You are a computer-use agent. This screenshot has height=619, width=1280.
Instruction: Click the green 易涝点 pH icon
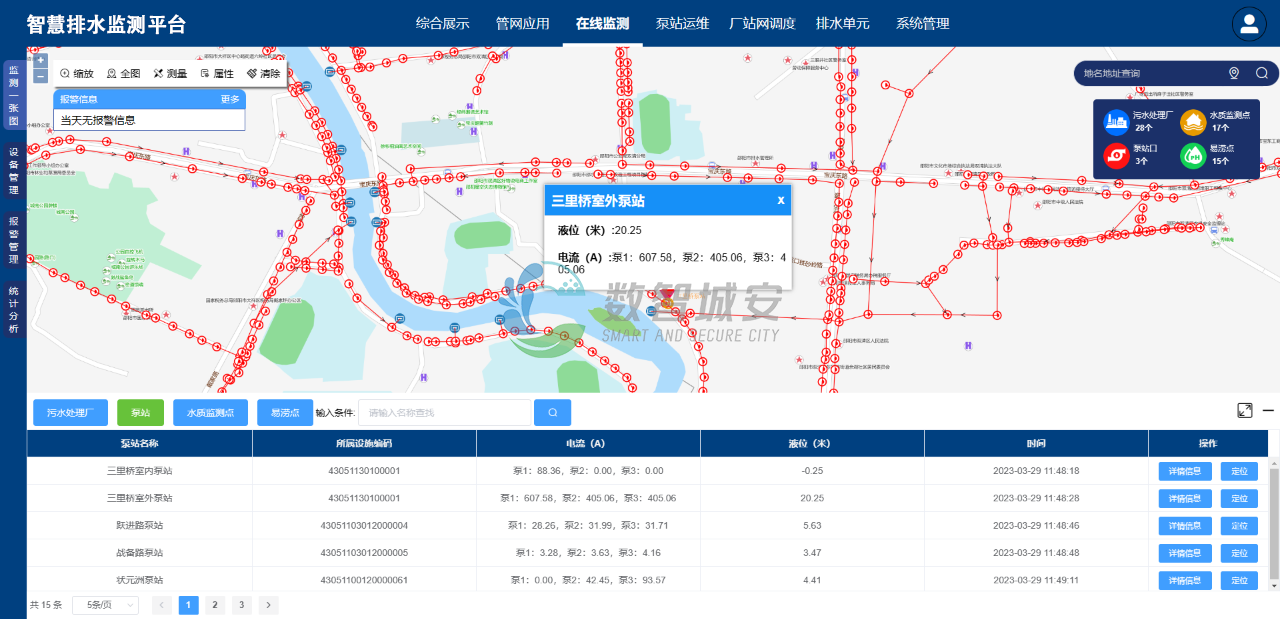click(1193, 155)
